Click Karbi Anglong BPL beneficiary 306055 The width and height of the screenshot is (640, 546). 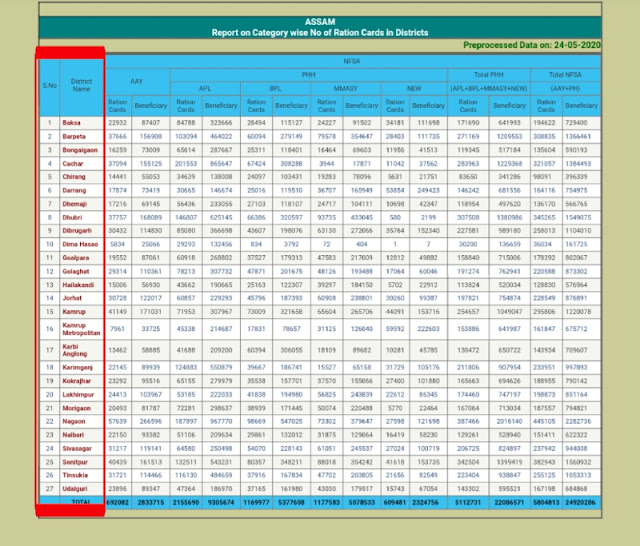point(291,350)
